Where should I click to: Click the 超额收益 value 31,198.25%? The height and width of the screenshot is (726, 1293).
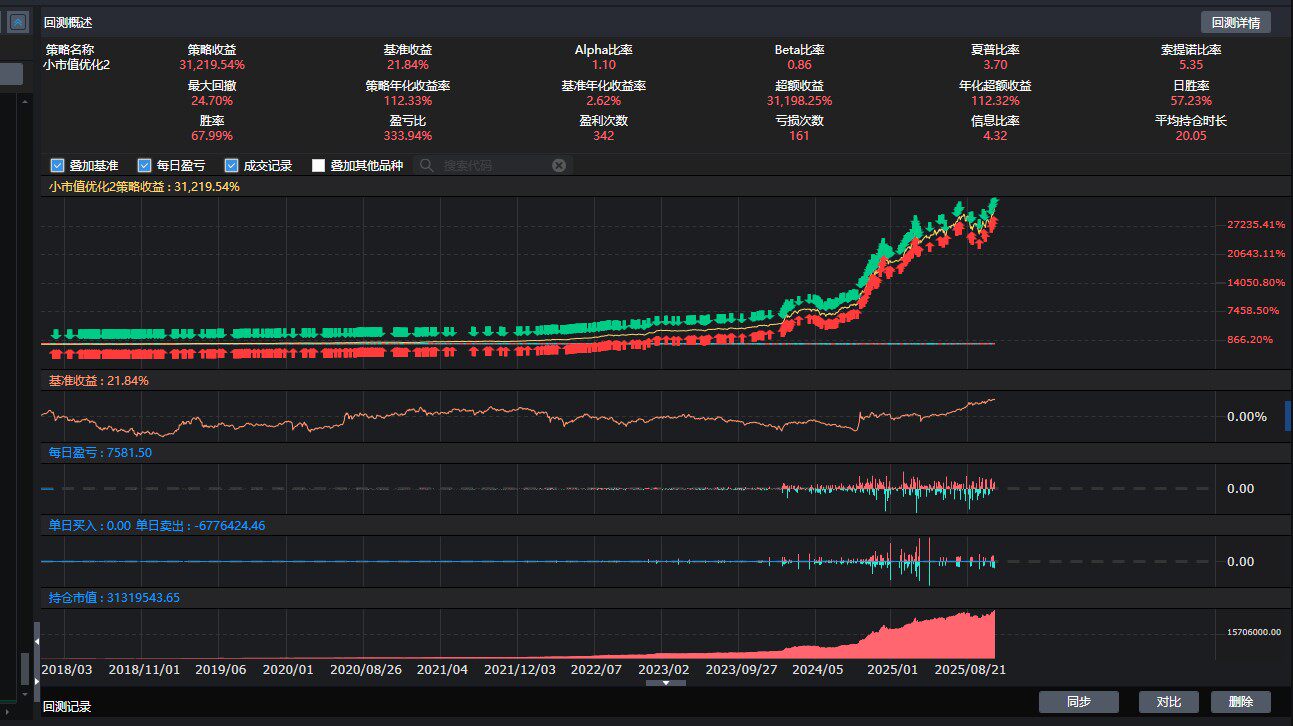(800, 100)
